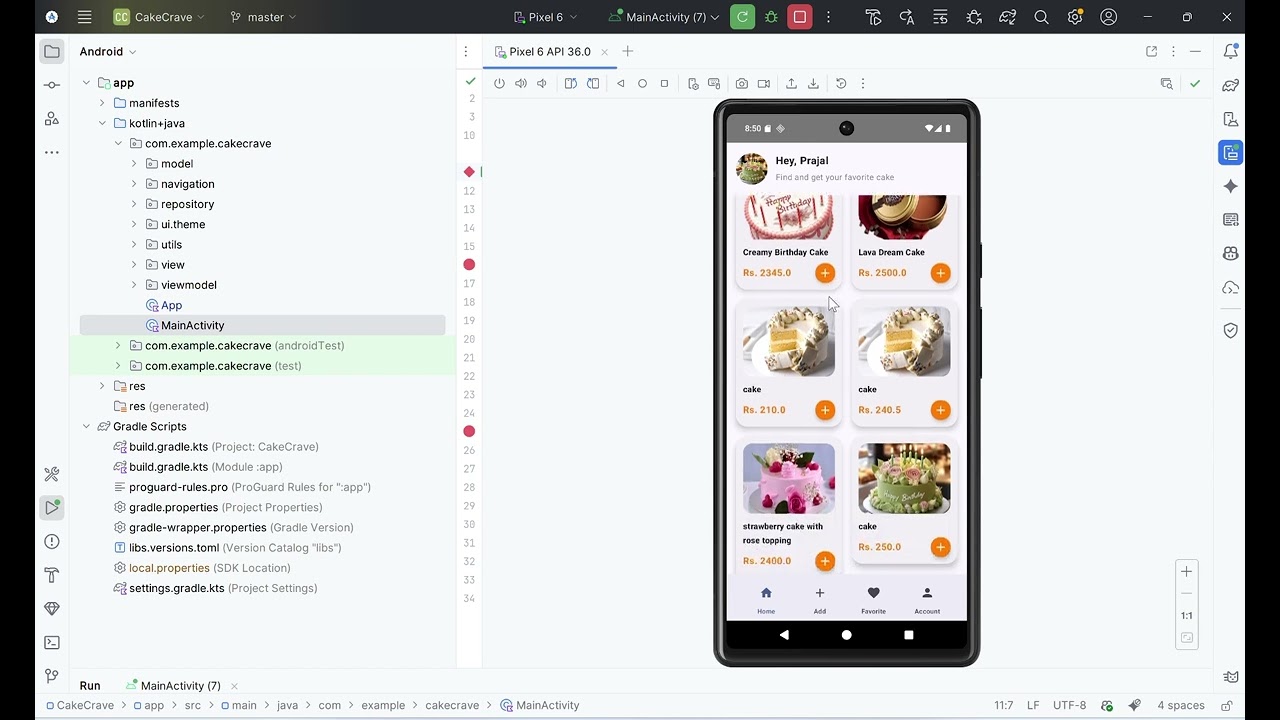Stop the running app with the red button
1280x720 pixels.
(x=800, y=17)
